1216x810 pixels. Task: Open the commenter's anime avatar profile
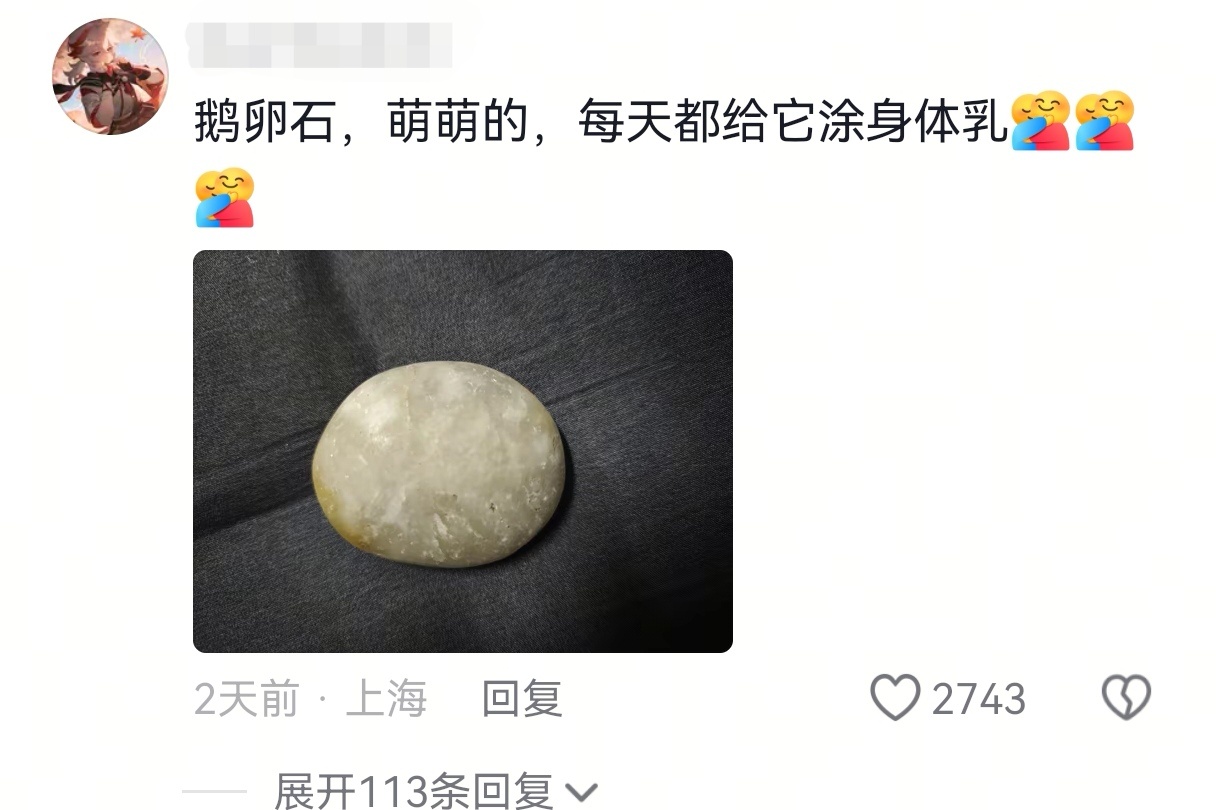110,76
